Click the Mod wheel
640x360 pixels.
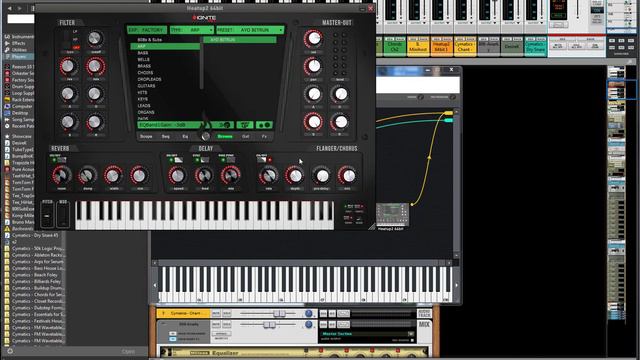(63, 215)
